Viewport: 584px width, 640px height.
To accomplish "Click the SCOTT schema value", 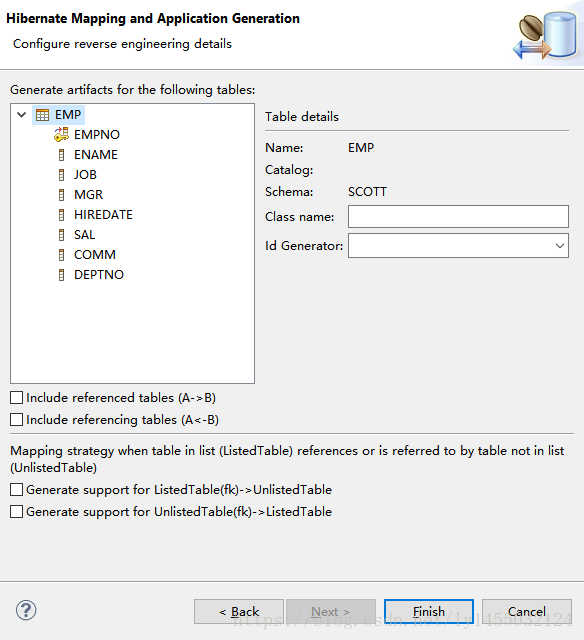I will pyautogui.click(x=367, y=192).
